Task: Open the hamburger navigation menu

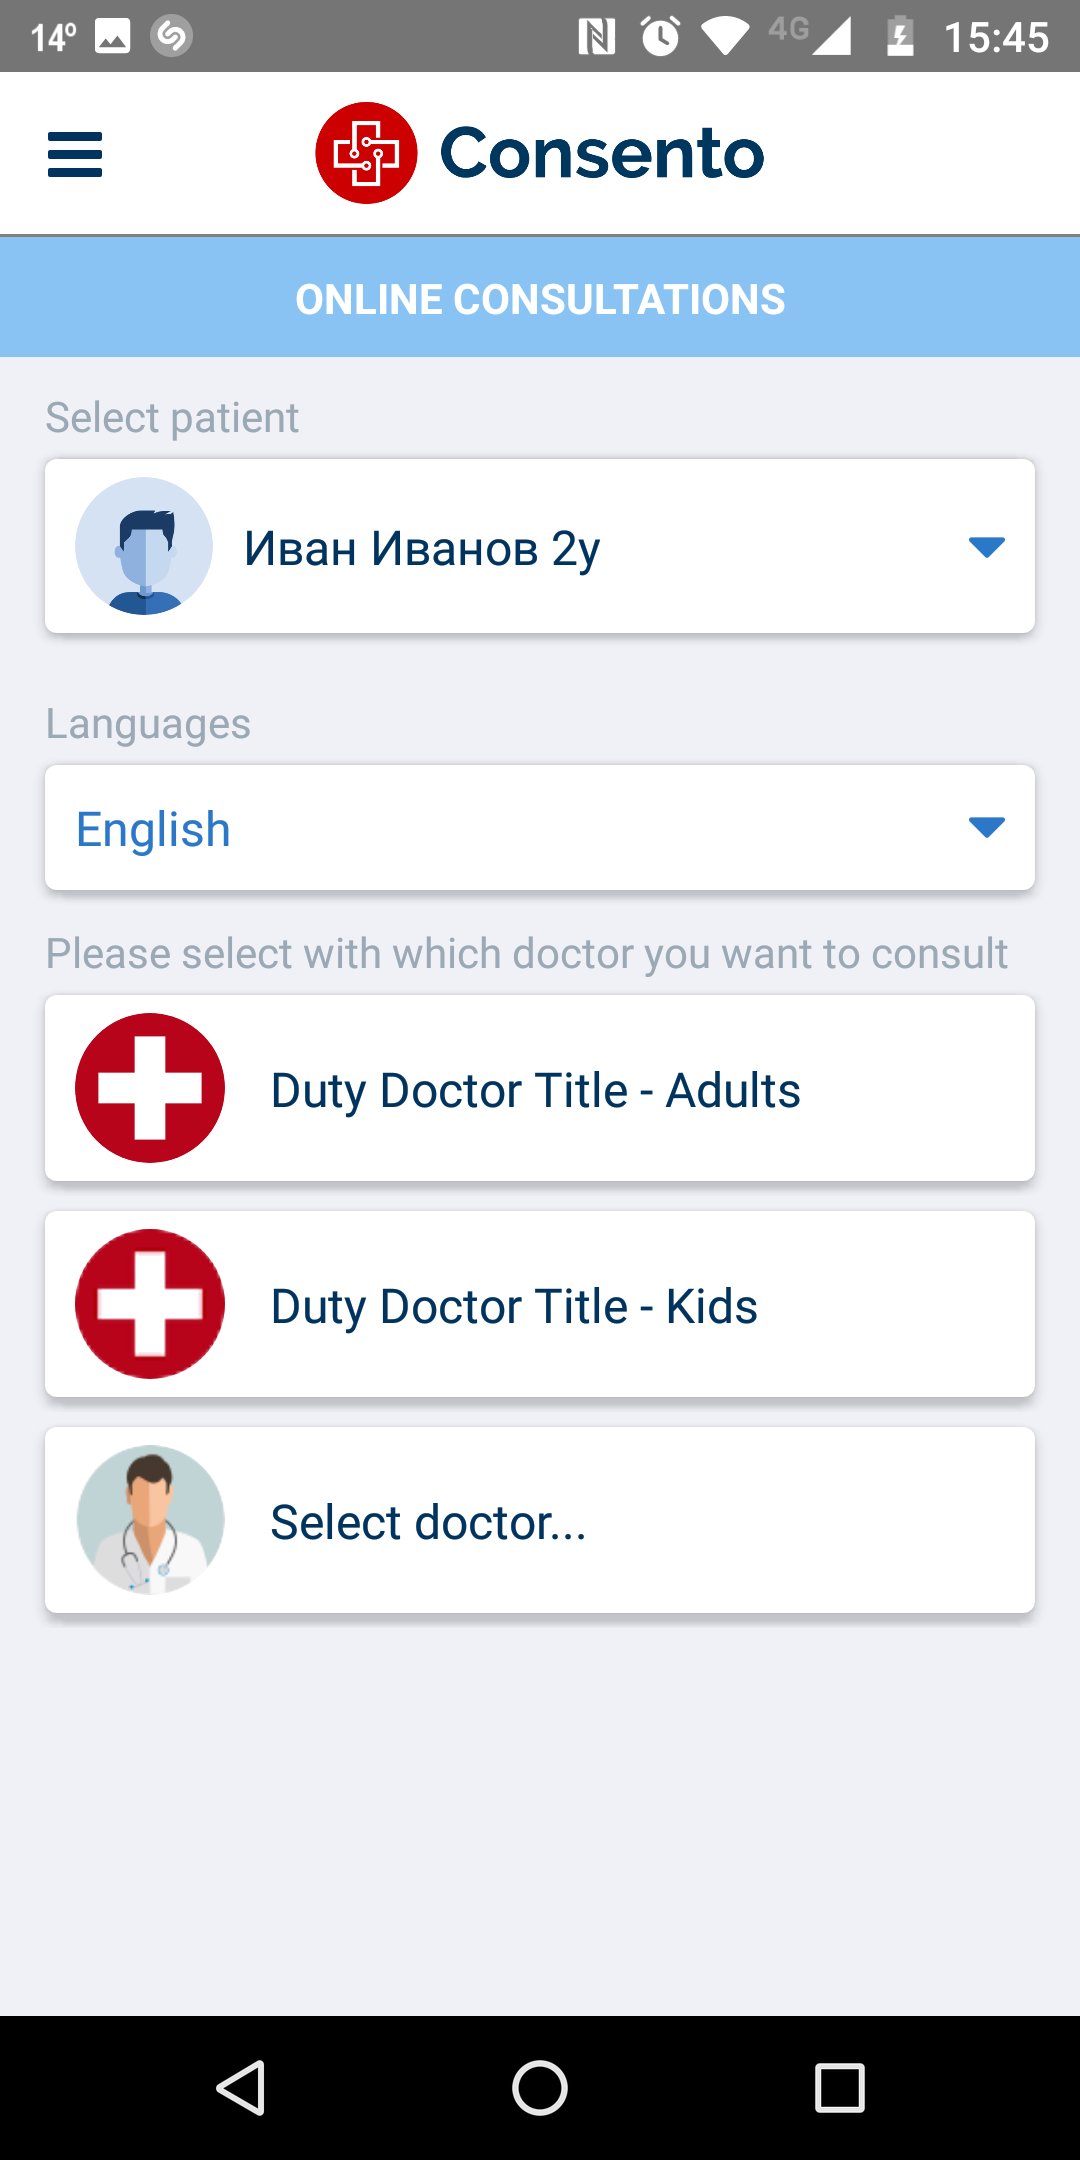Action: pos(75,155)
